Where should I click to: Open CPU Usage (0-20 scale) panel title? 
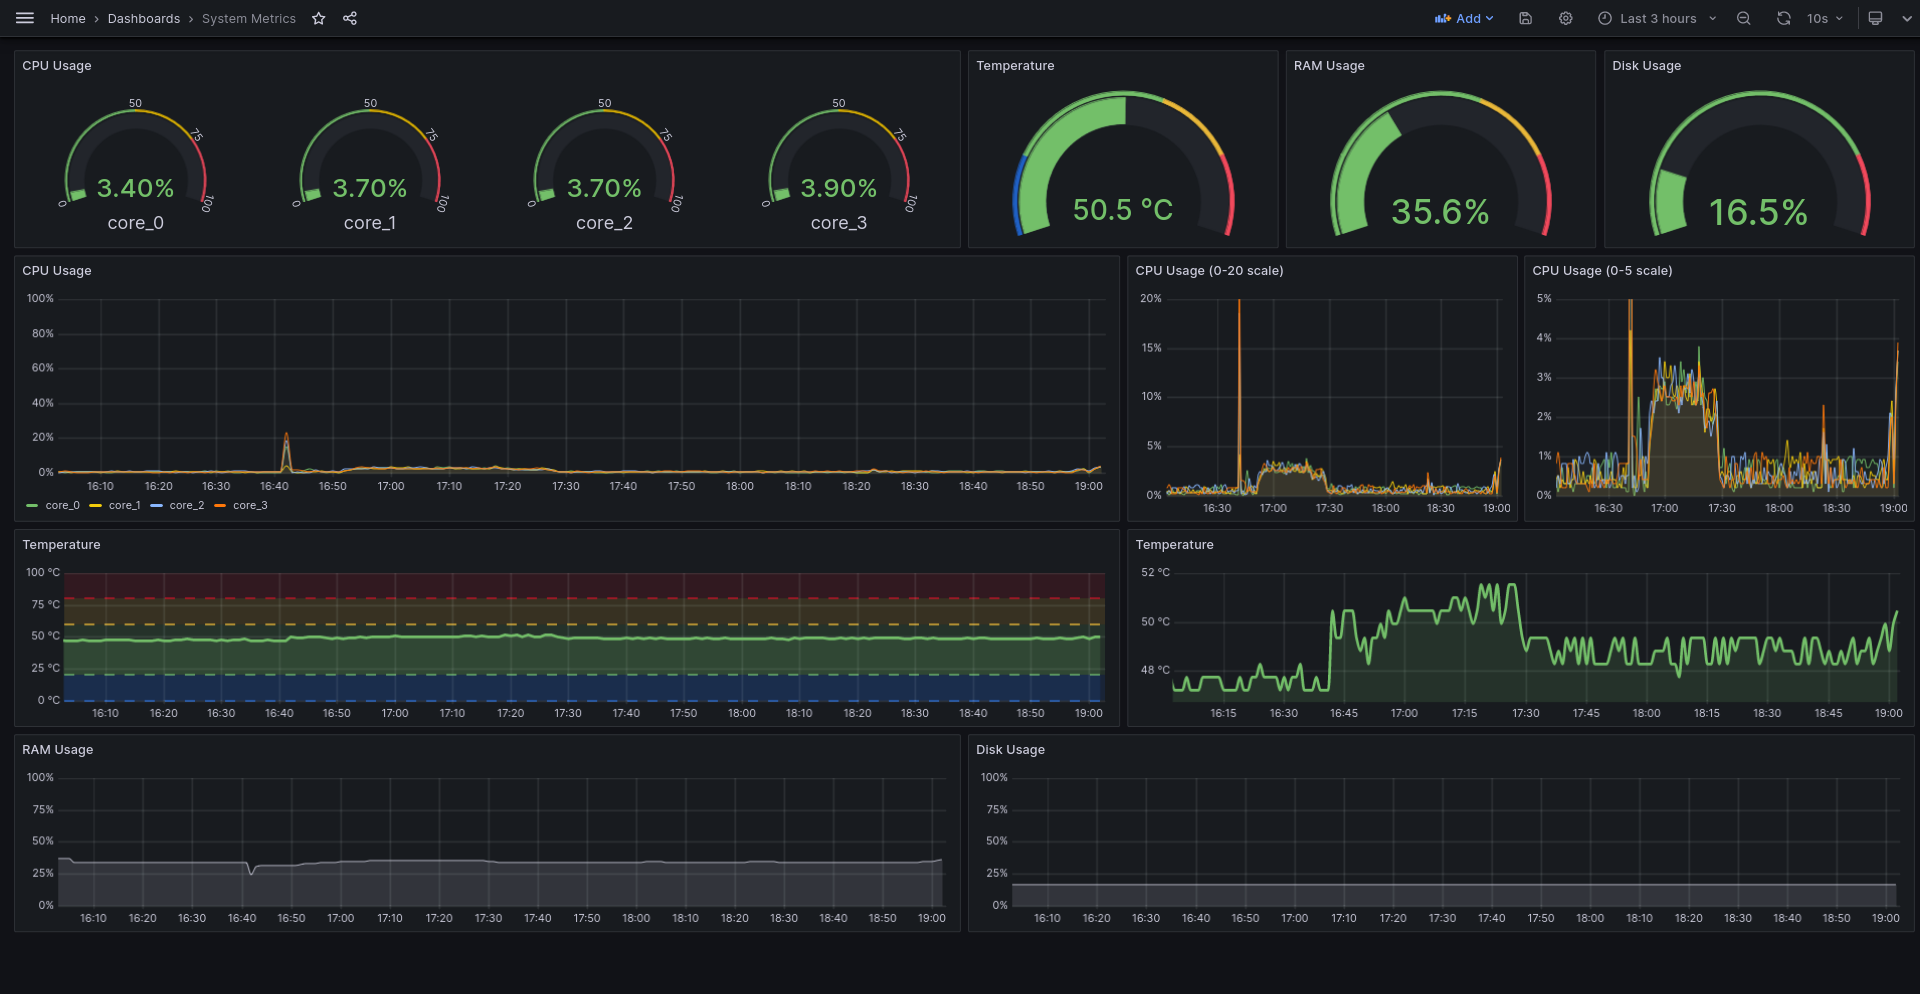pos(1209,270)
